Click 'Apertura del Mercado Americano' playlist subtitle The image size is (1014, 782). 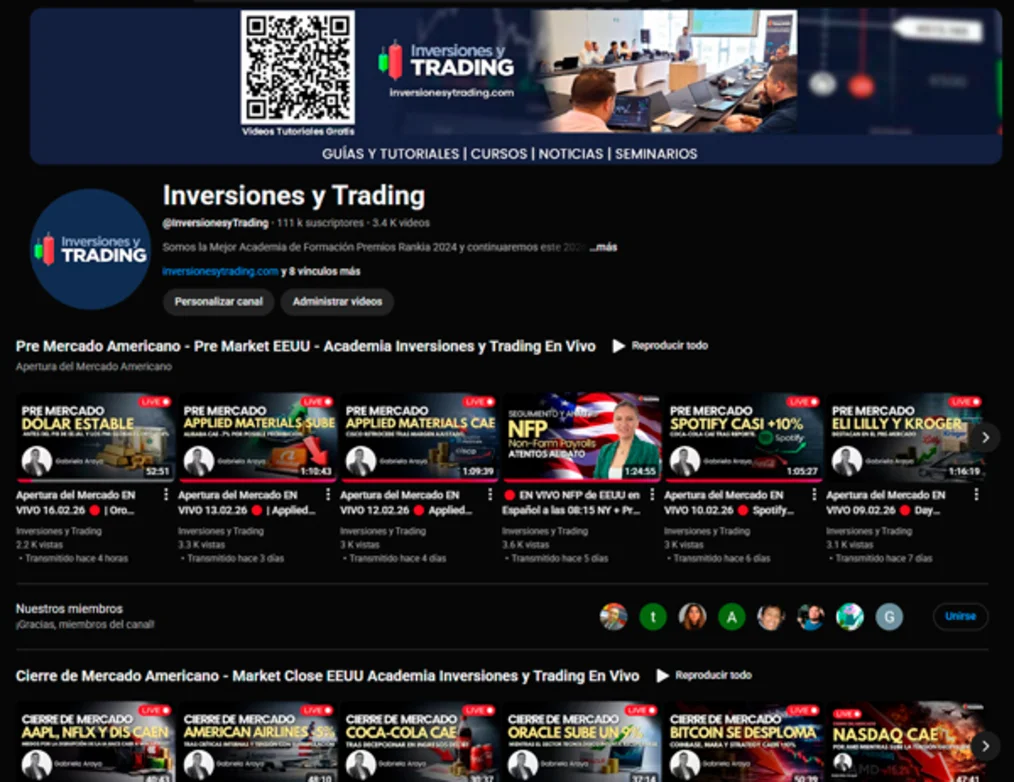94,367
